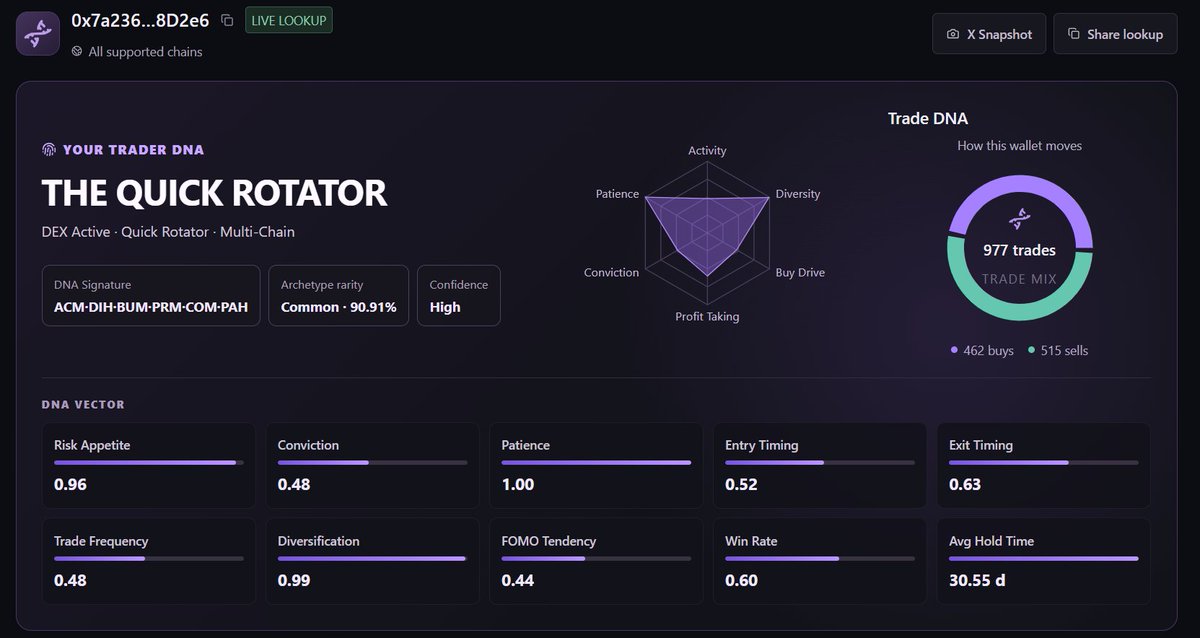Screen dimensions: 1200x638
Task: Click the DNA helix app logo
Action: pyautogui.click(x=39, y=34)
